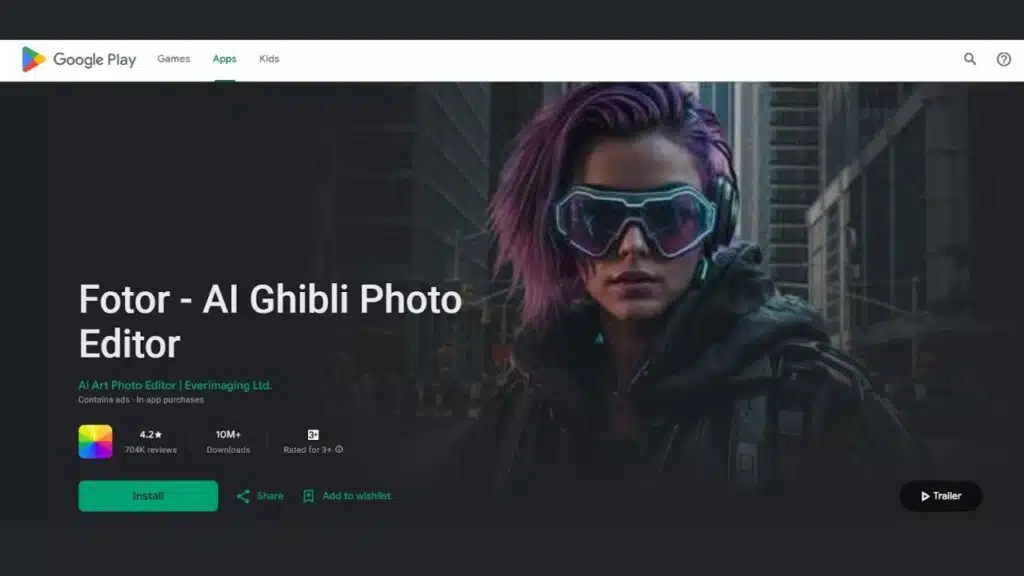
Task: Play the app Trailer
Action: [941, 496]
